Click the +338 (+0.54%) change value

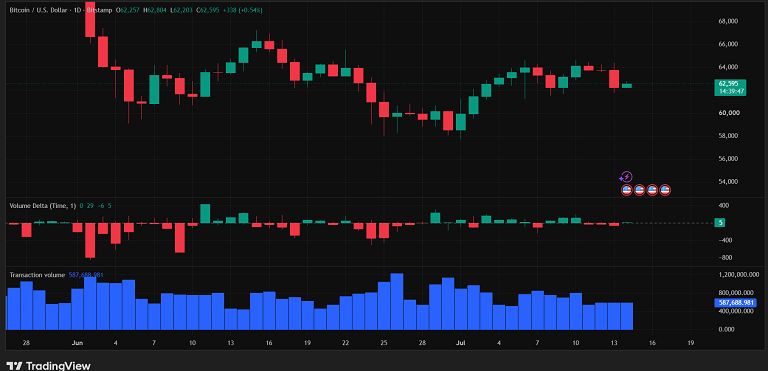coord(243,10)
